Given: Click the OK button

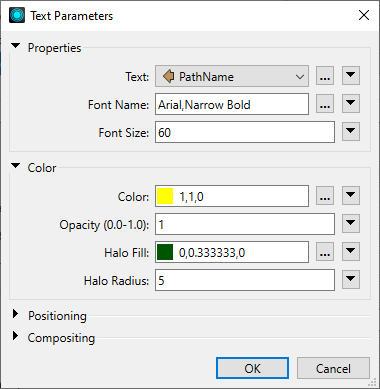Looking at the screenshot, I should (252, 368).
